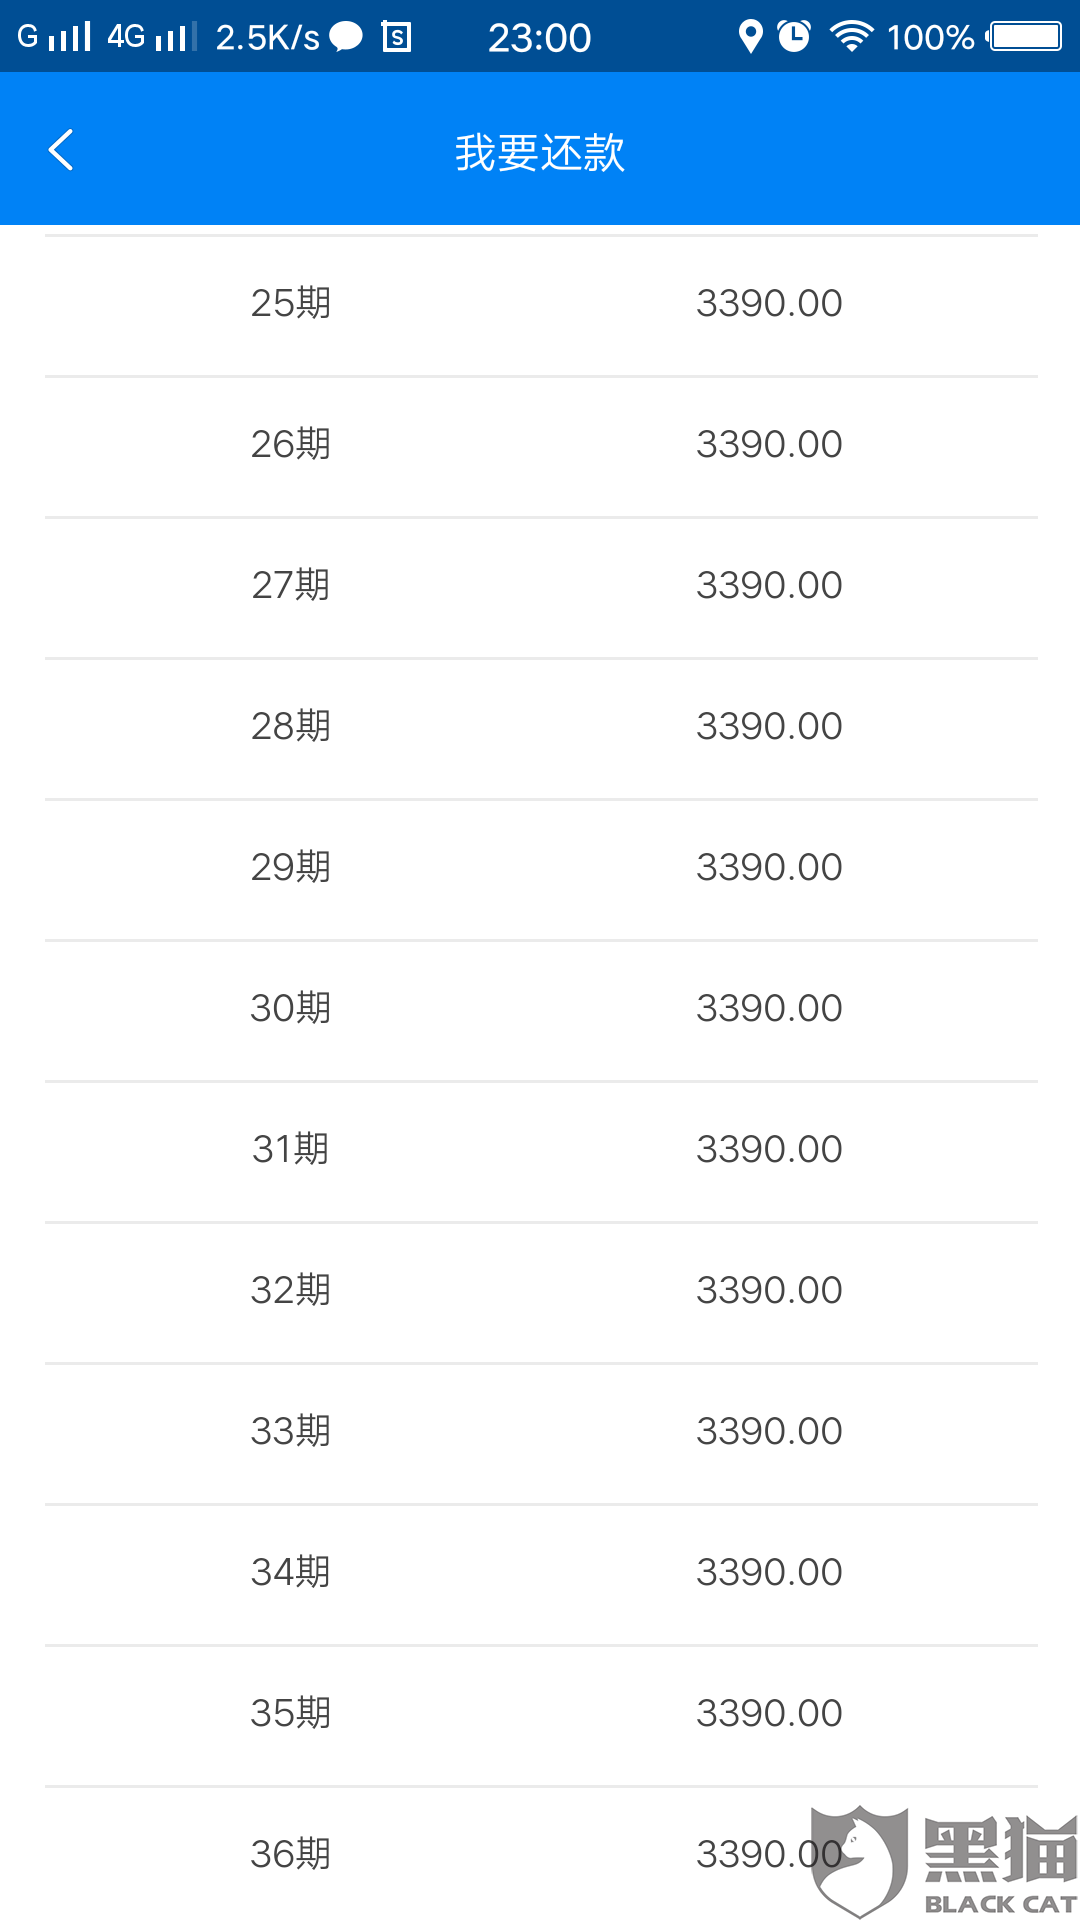Select the 26期 installment row
The width and height of the screenshot is (1080, 1920).
[540, 445]
